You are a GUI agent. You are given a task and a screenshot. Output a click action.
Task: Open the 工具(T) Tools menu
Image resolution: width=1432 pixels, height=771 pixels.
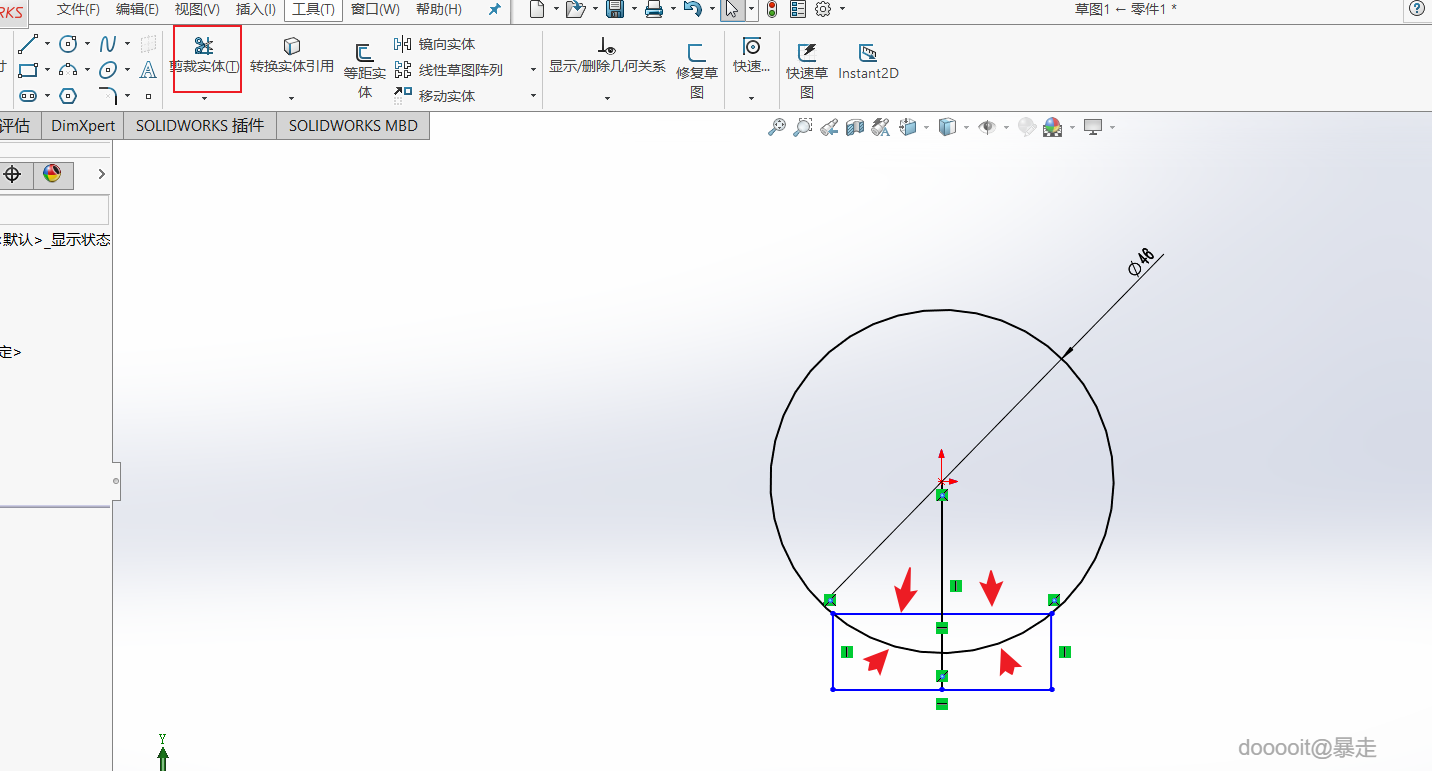point(313,9)
